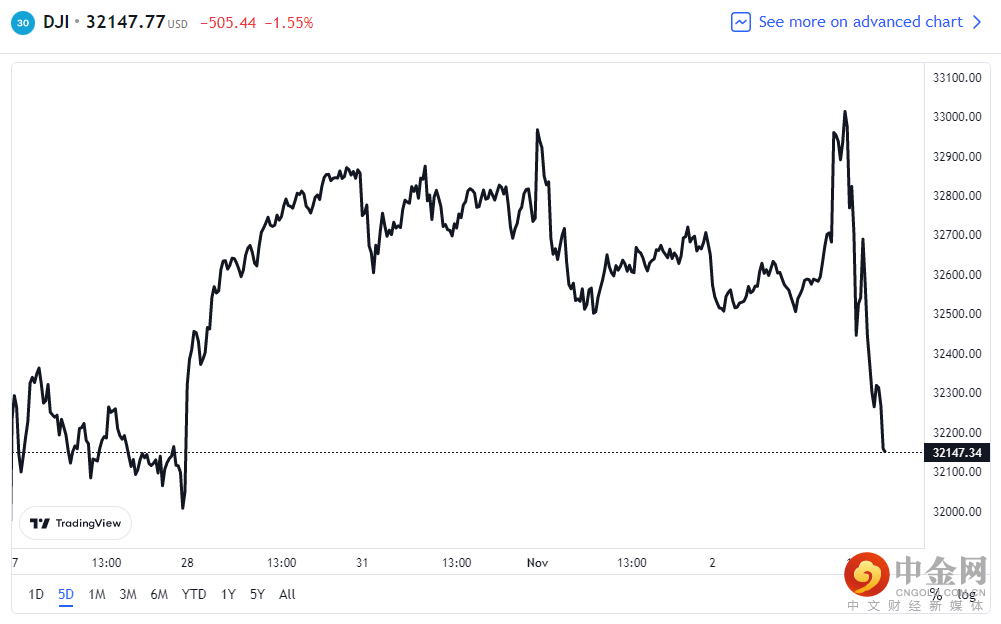Click the 32147.34 current price label

coord(958,452)
